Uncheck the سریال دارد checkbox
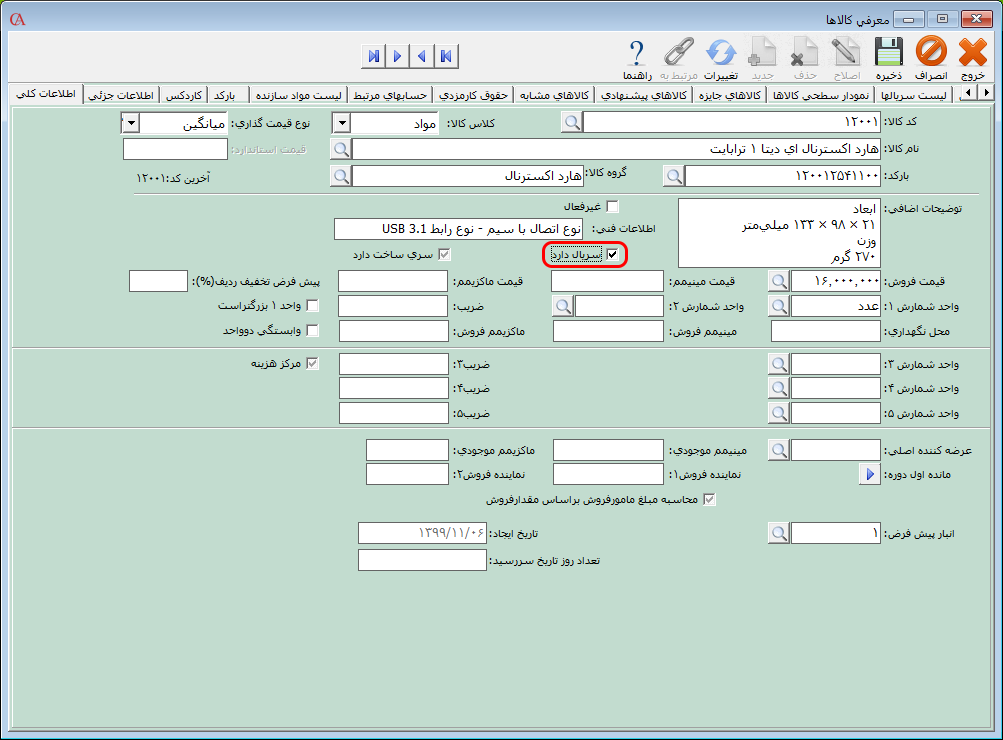 coord(613,255)
